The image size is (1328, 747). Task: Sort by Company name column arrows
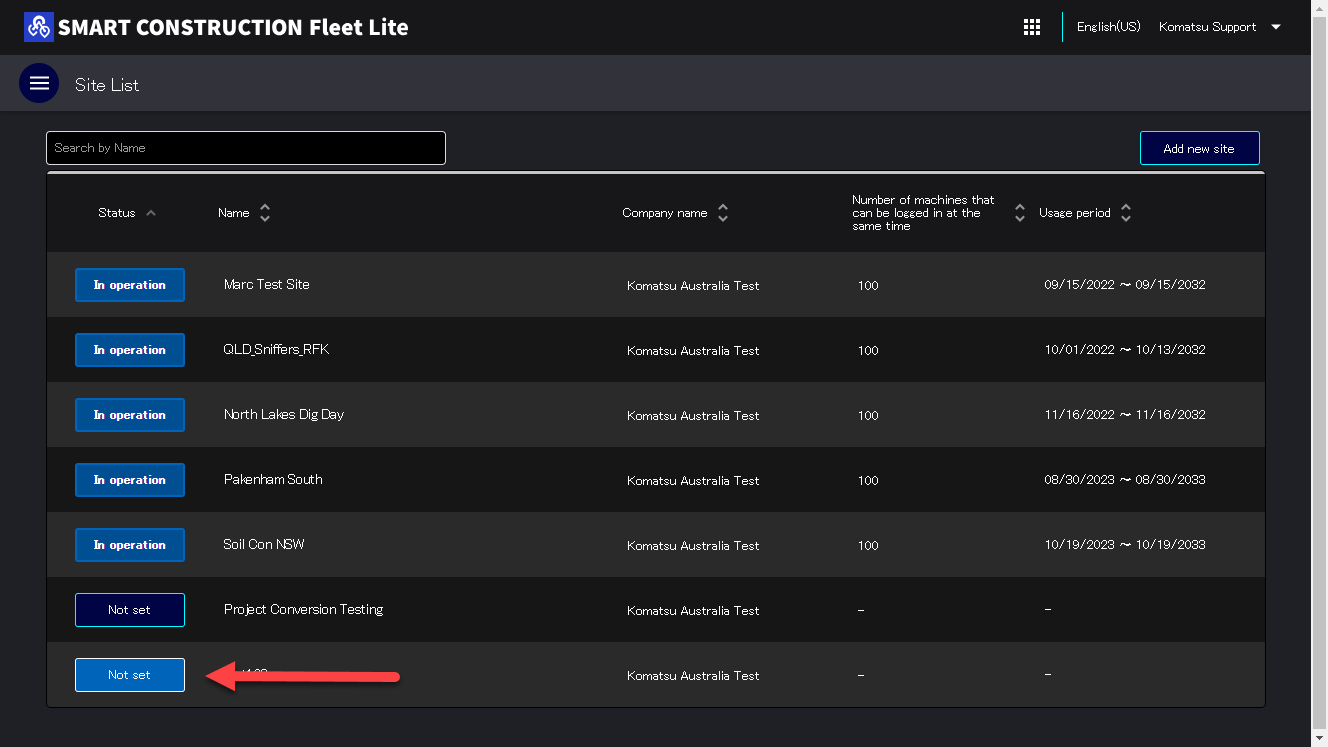(x=723, y=213)
